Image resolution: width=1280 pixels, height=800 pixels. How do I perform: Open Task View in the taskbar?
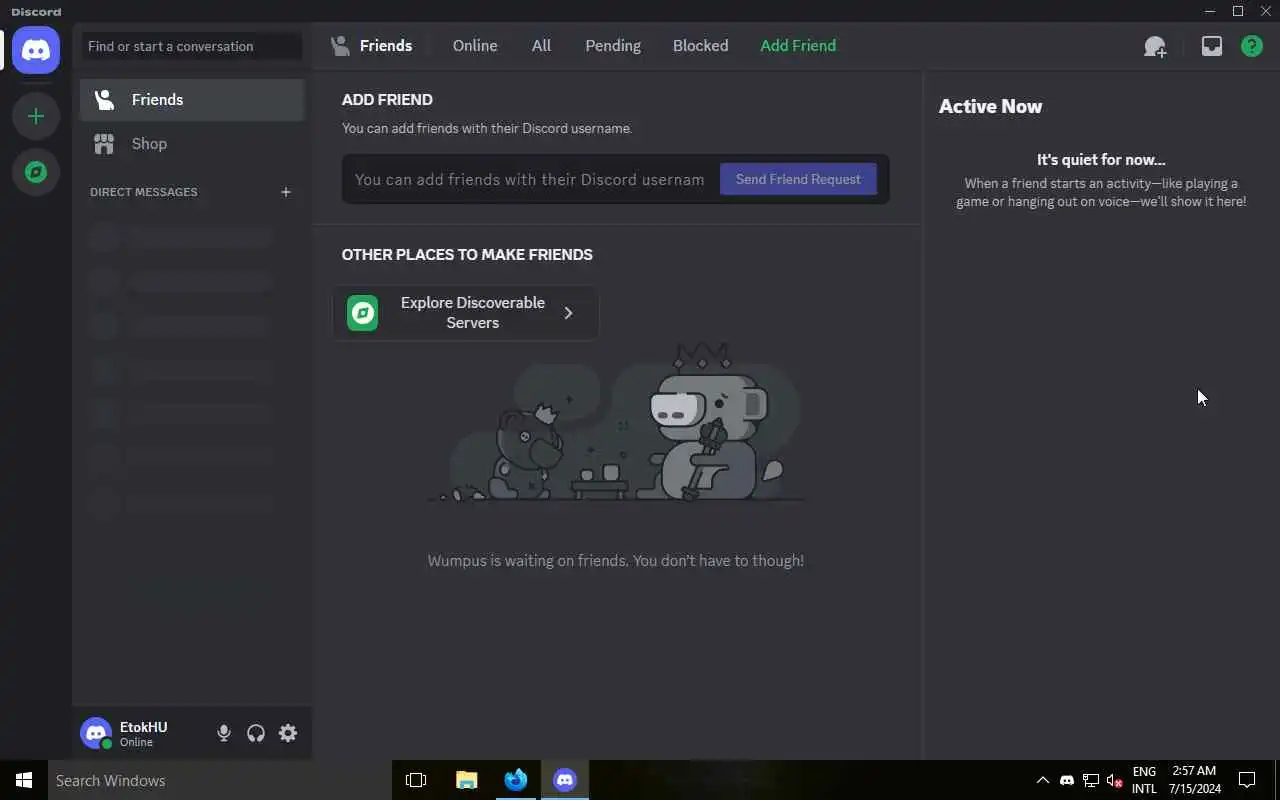point(416,780)
